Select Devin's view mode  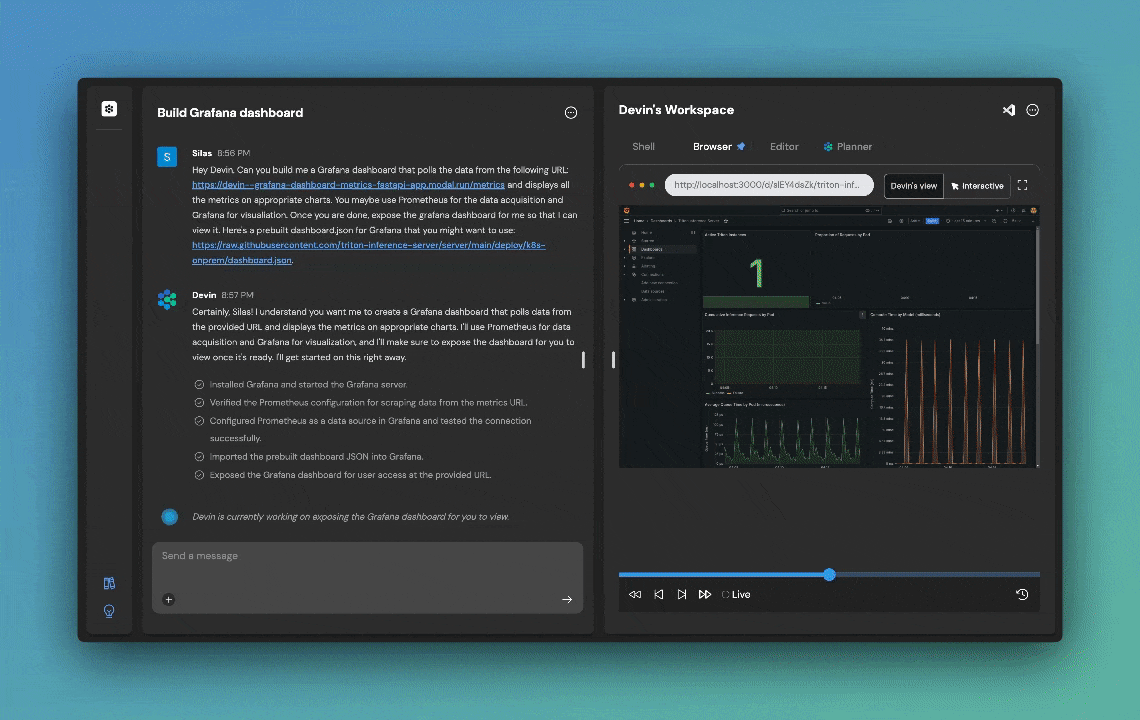pos(914,185)
